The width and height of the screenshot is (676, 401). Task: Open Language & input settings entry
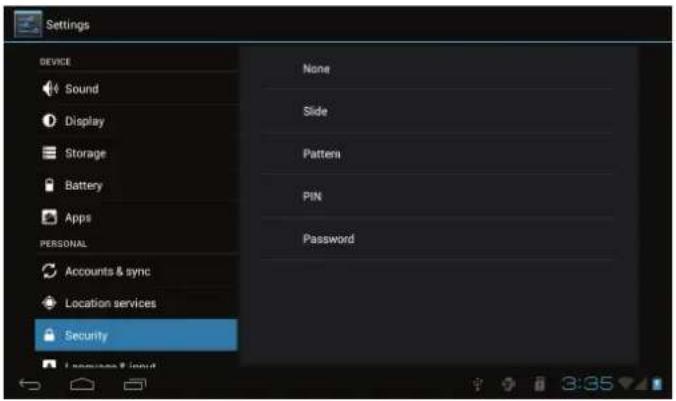[x=136, y=362]
